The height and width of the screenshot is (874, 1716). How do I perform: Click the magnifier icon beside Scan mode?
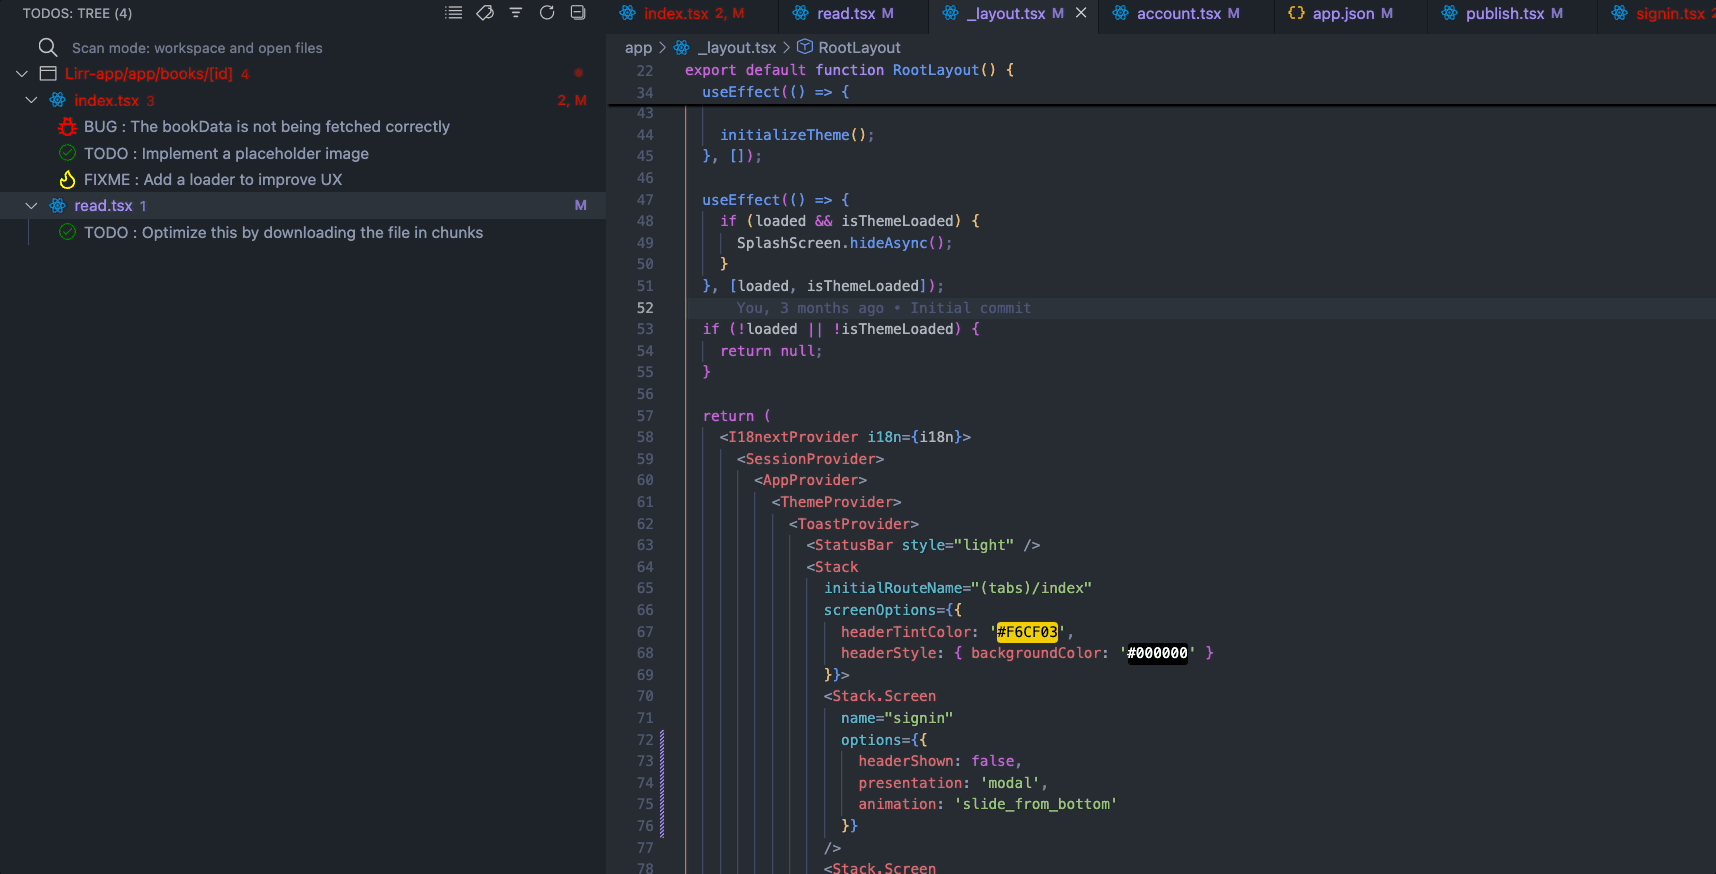(x=47, y=47)
